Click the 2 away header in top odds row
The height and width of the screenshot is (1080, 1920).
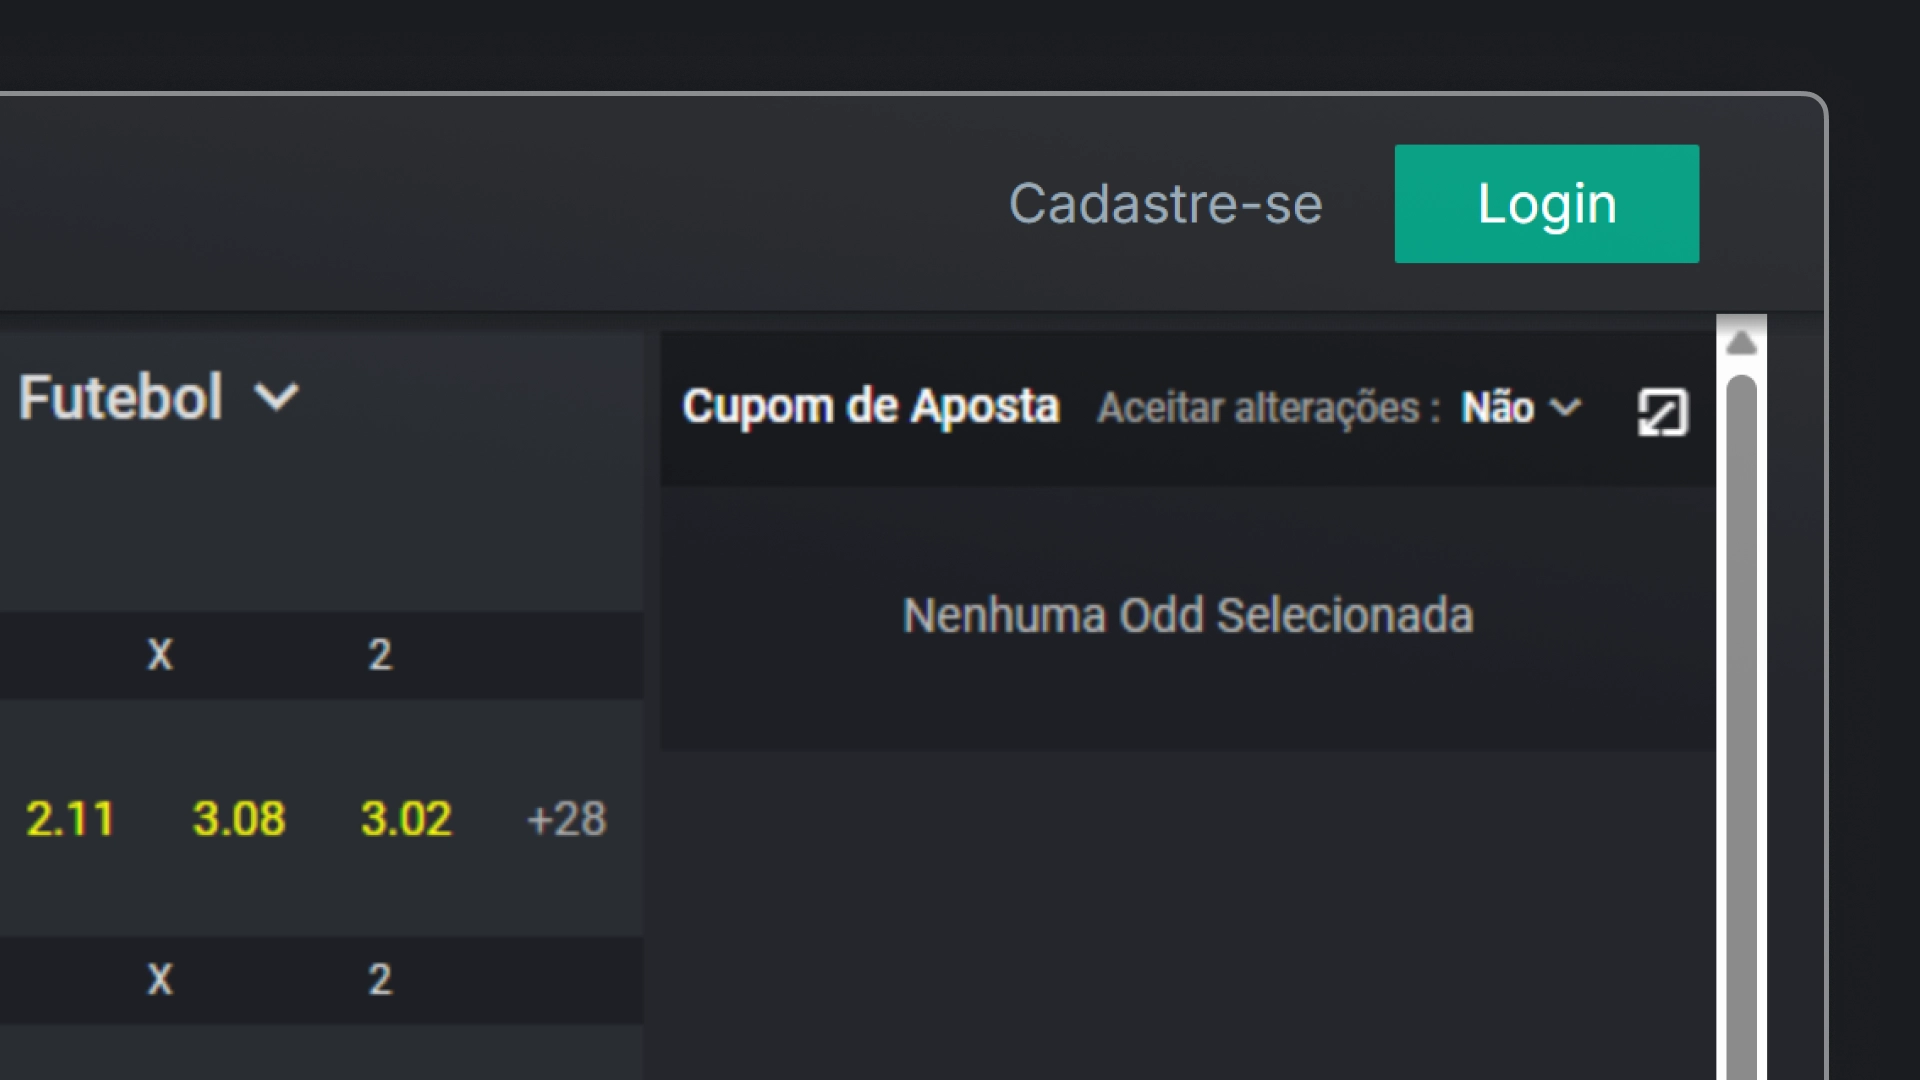(x=380, y=655)
